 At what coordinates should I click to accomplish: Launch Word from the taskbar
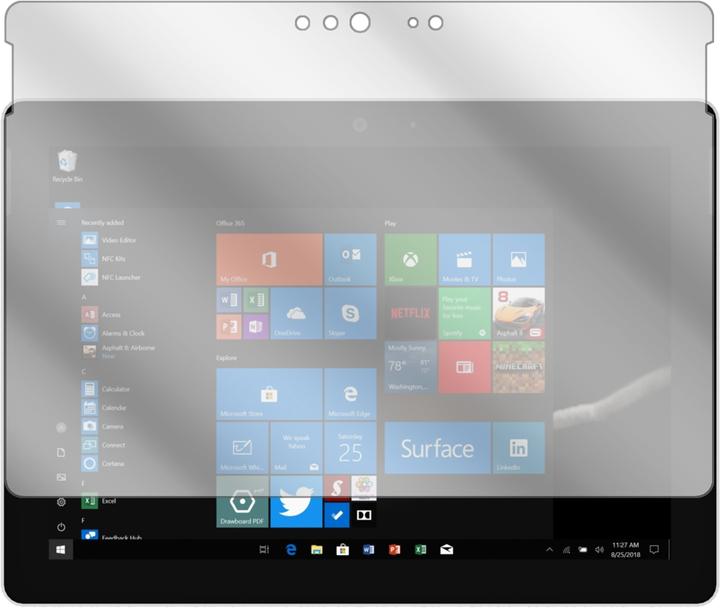pos(368,549)
